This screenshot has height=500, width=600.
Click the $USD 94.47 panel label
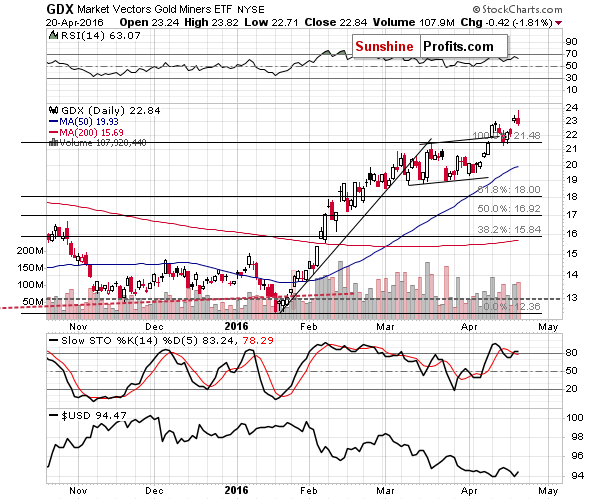(x=94, y=415)
